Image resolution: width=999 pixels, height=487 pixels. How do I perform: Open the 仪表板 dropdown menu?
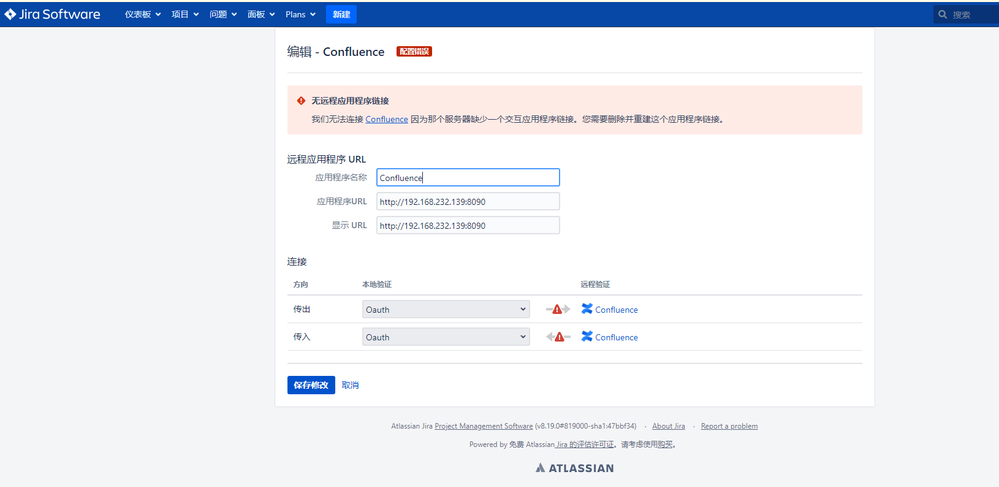tap(143, 14)
